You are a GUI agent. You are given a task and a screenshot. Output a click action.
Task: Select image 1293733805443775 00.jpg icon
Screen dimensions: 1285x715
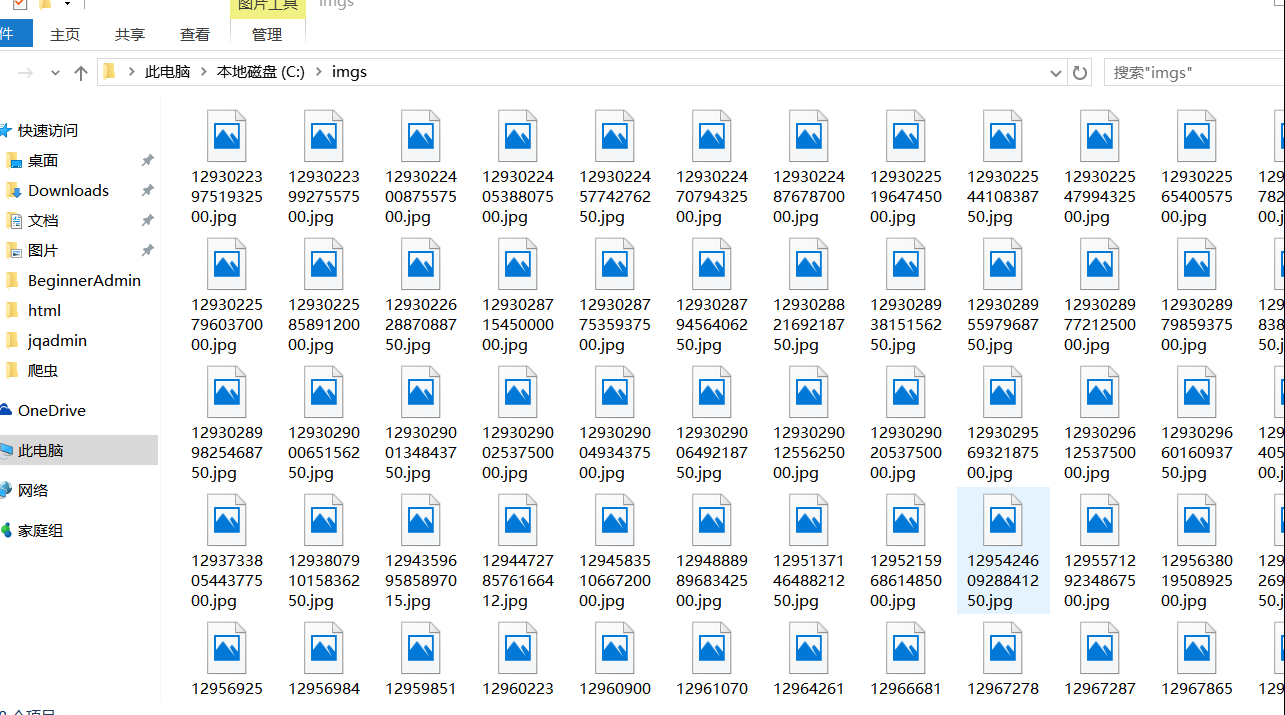227,520
